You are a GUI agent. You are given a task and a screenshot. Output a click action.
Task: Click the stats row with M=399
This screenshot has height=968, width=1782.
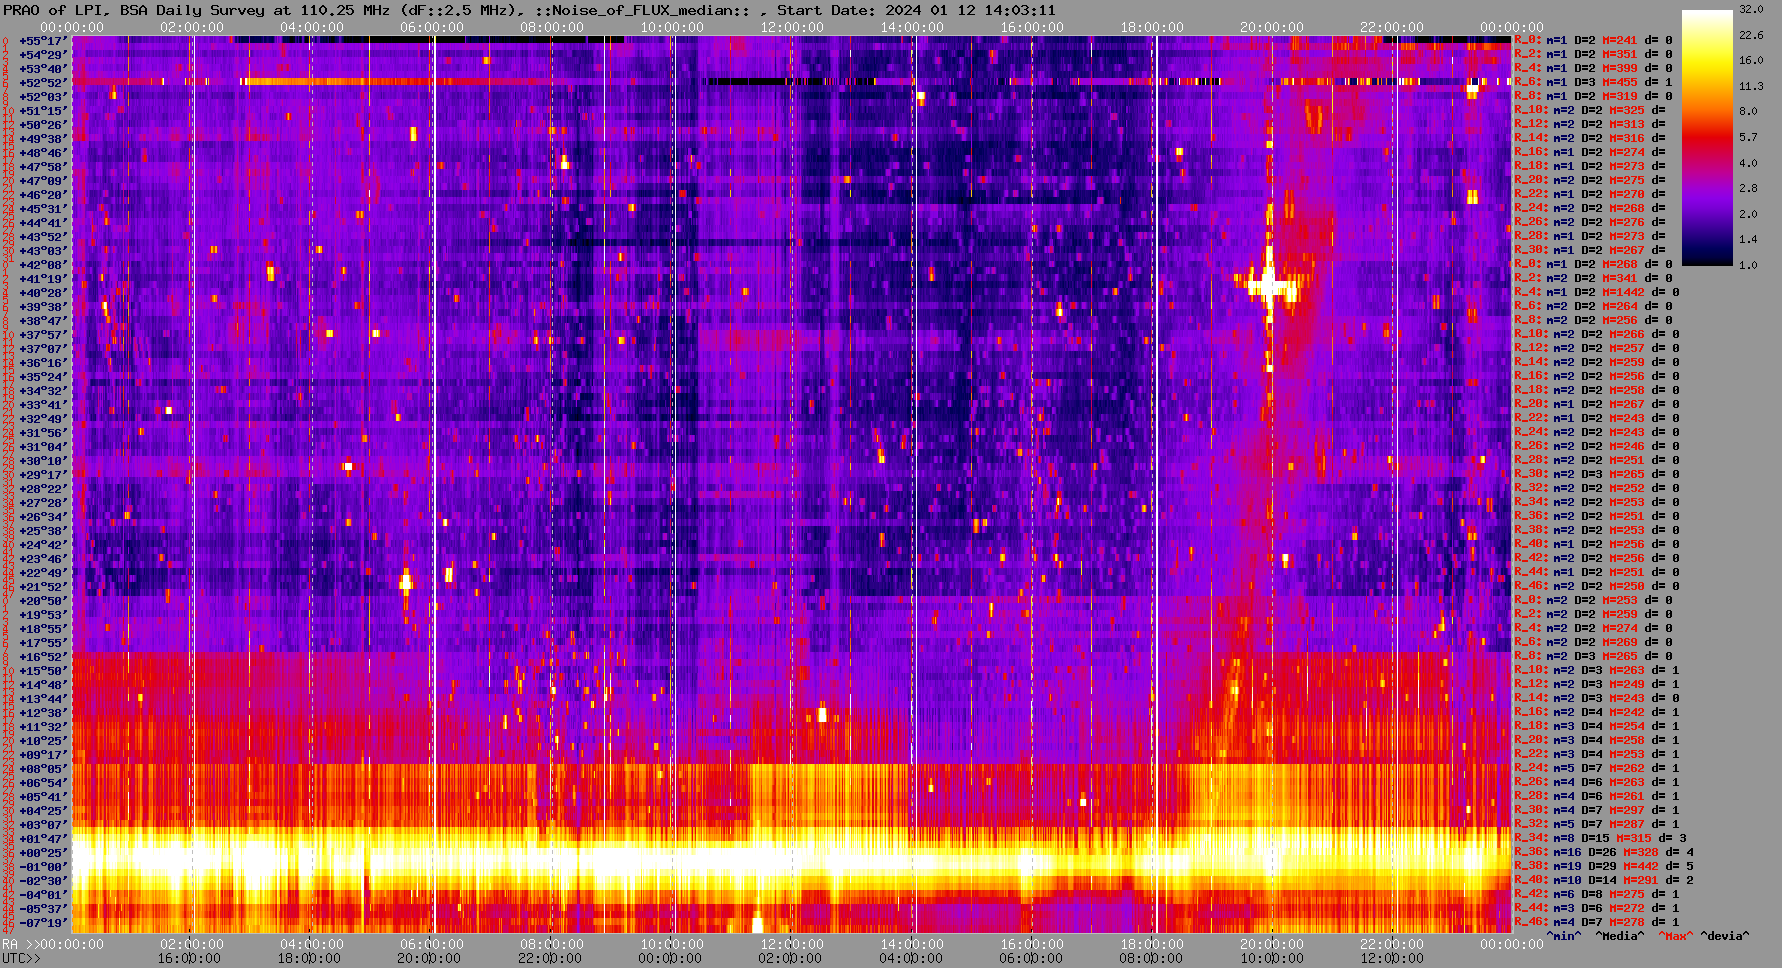(x=1593, y=68)
